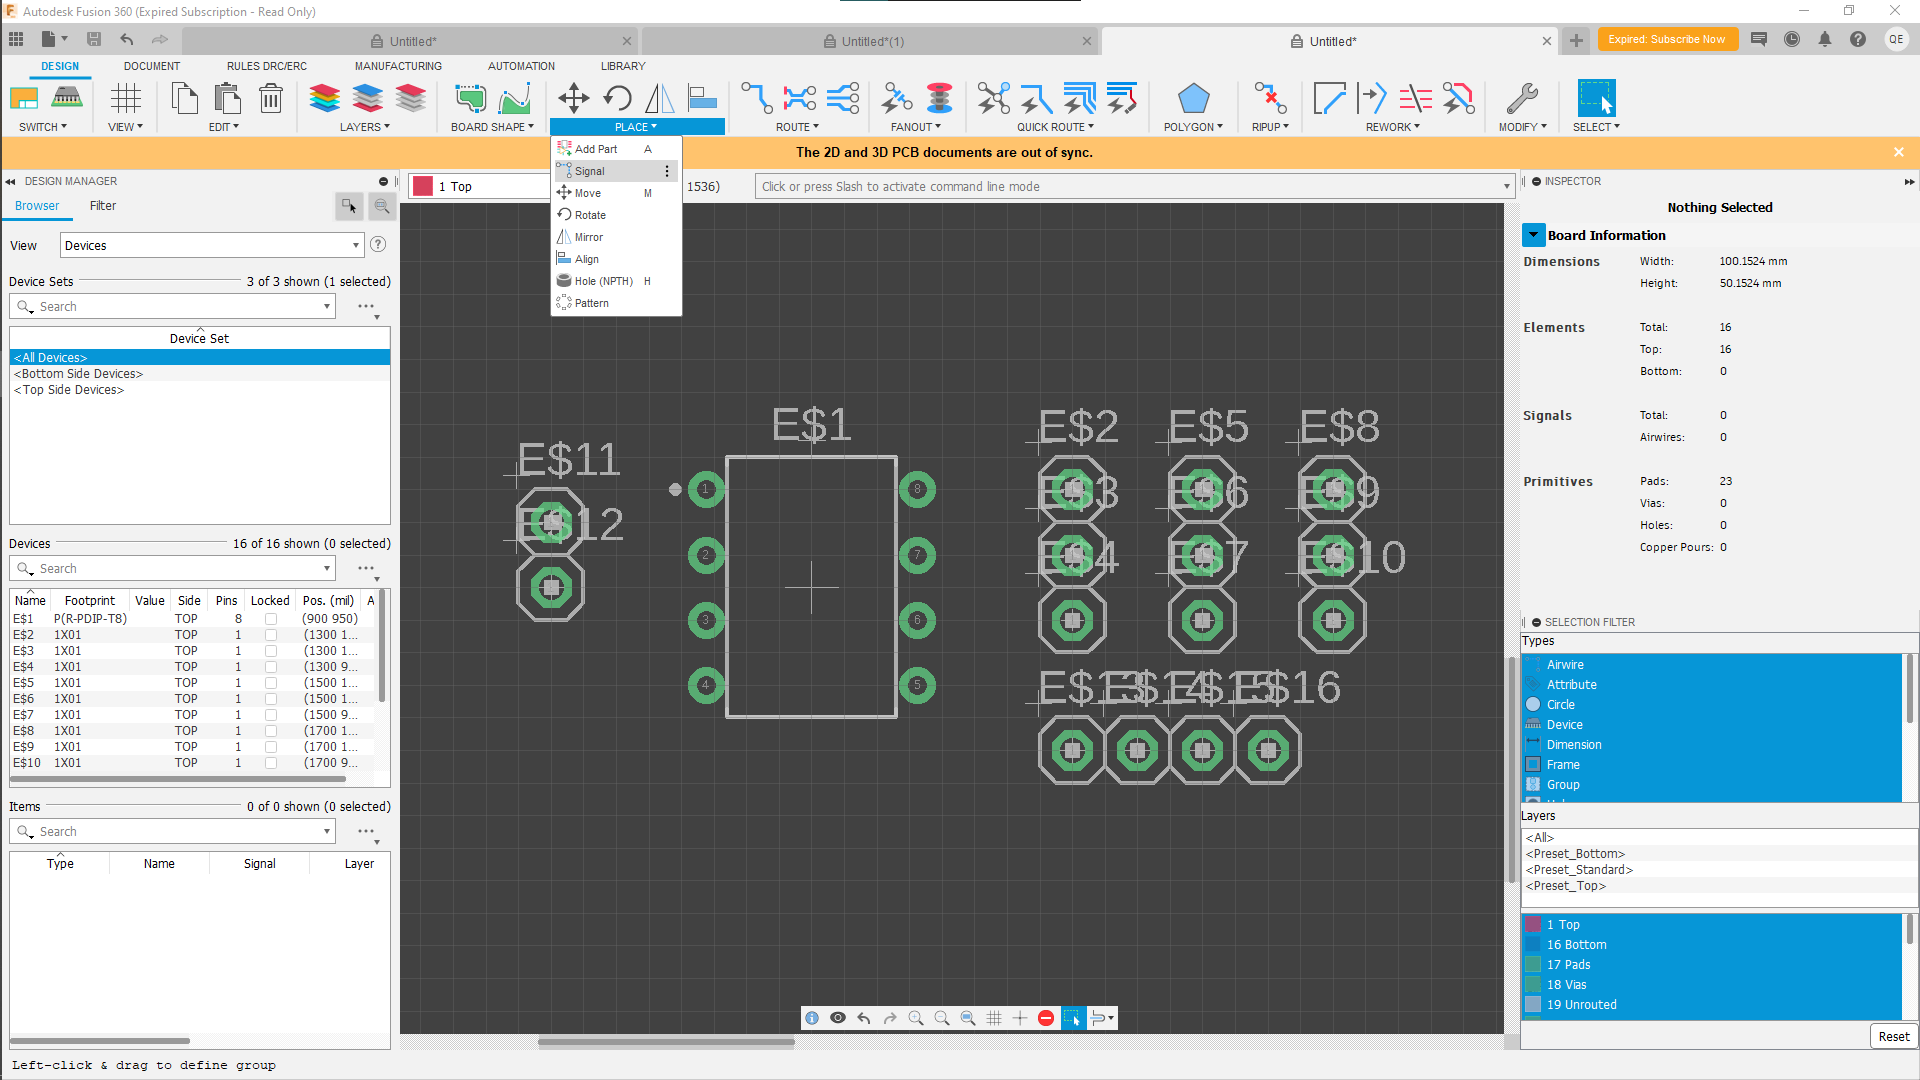Expand the Device Sets dropdown
Viewport: 1920px width, 1080px height.
[x=326, y=306]
